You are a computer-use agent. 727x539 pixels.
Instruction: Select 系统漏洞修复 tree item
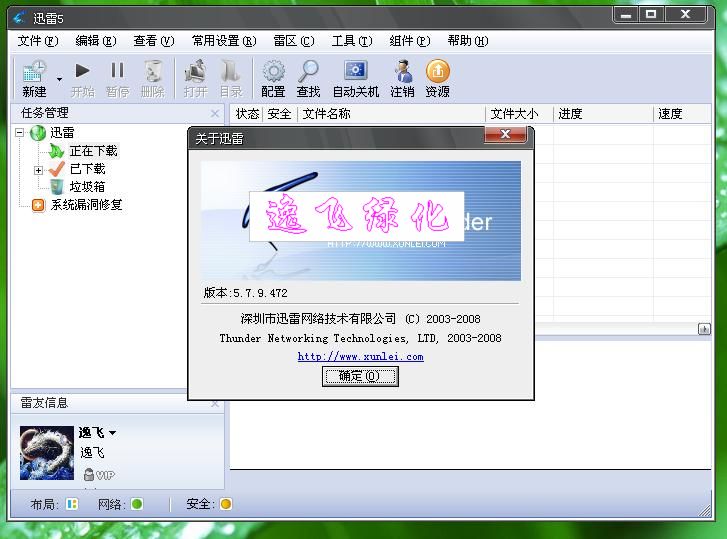pyautogui.click(x=87, y=205)
